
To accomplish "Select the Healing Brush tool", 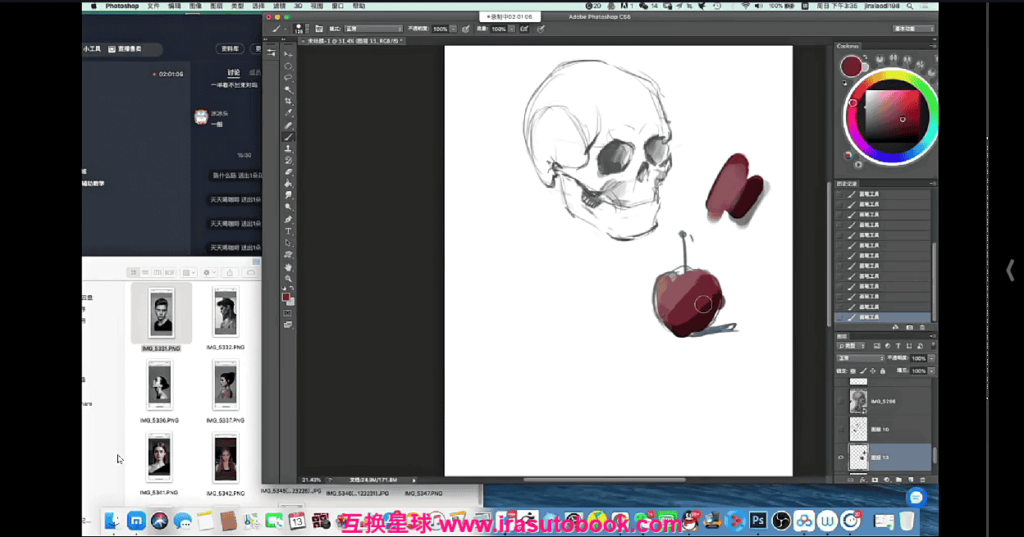I will 288,125.
